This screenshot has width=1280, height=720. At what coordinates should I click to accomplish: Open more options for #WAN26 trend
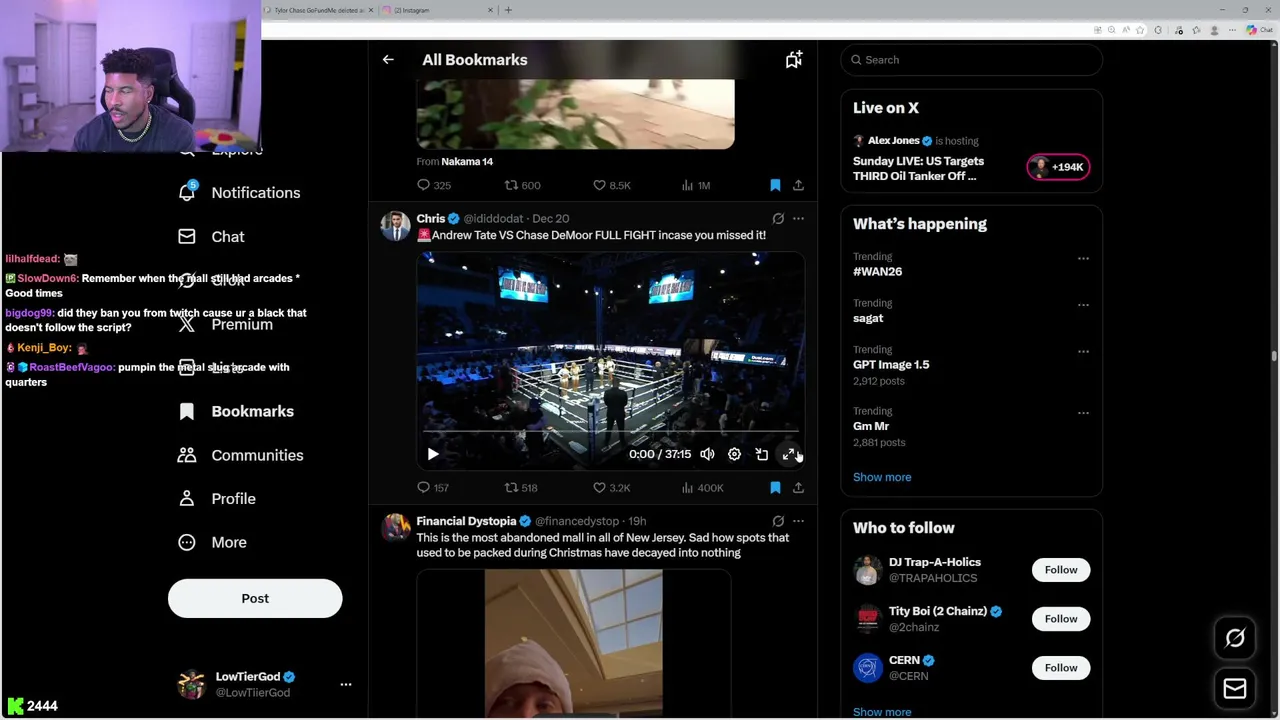(1083, 258)
